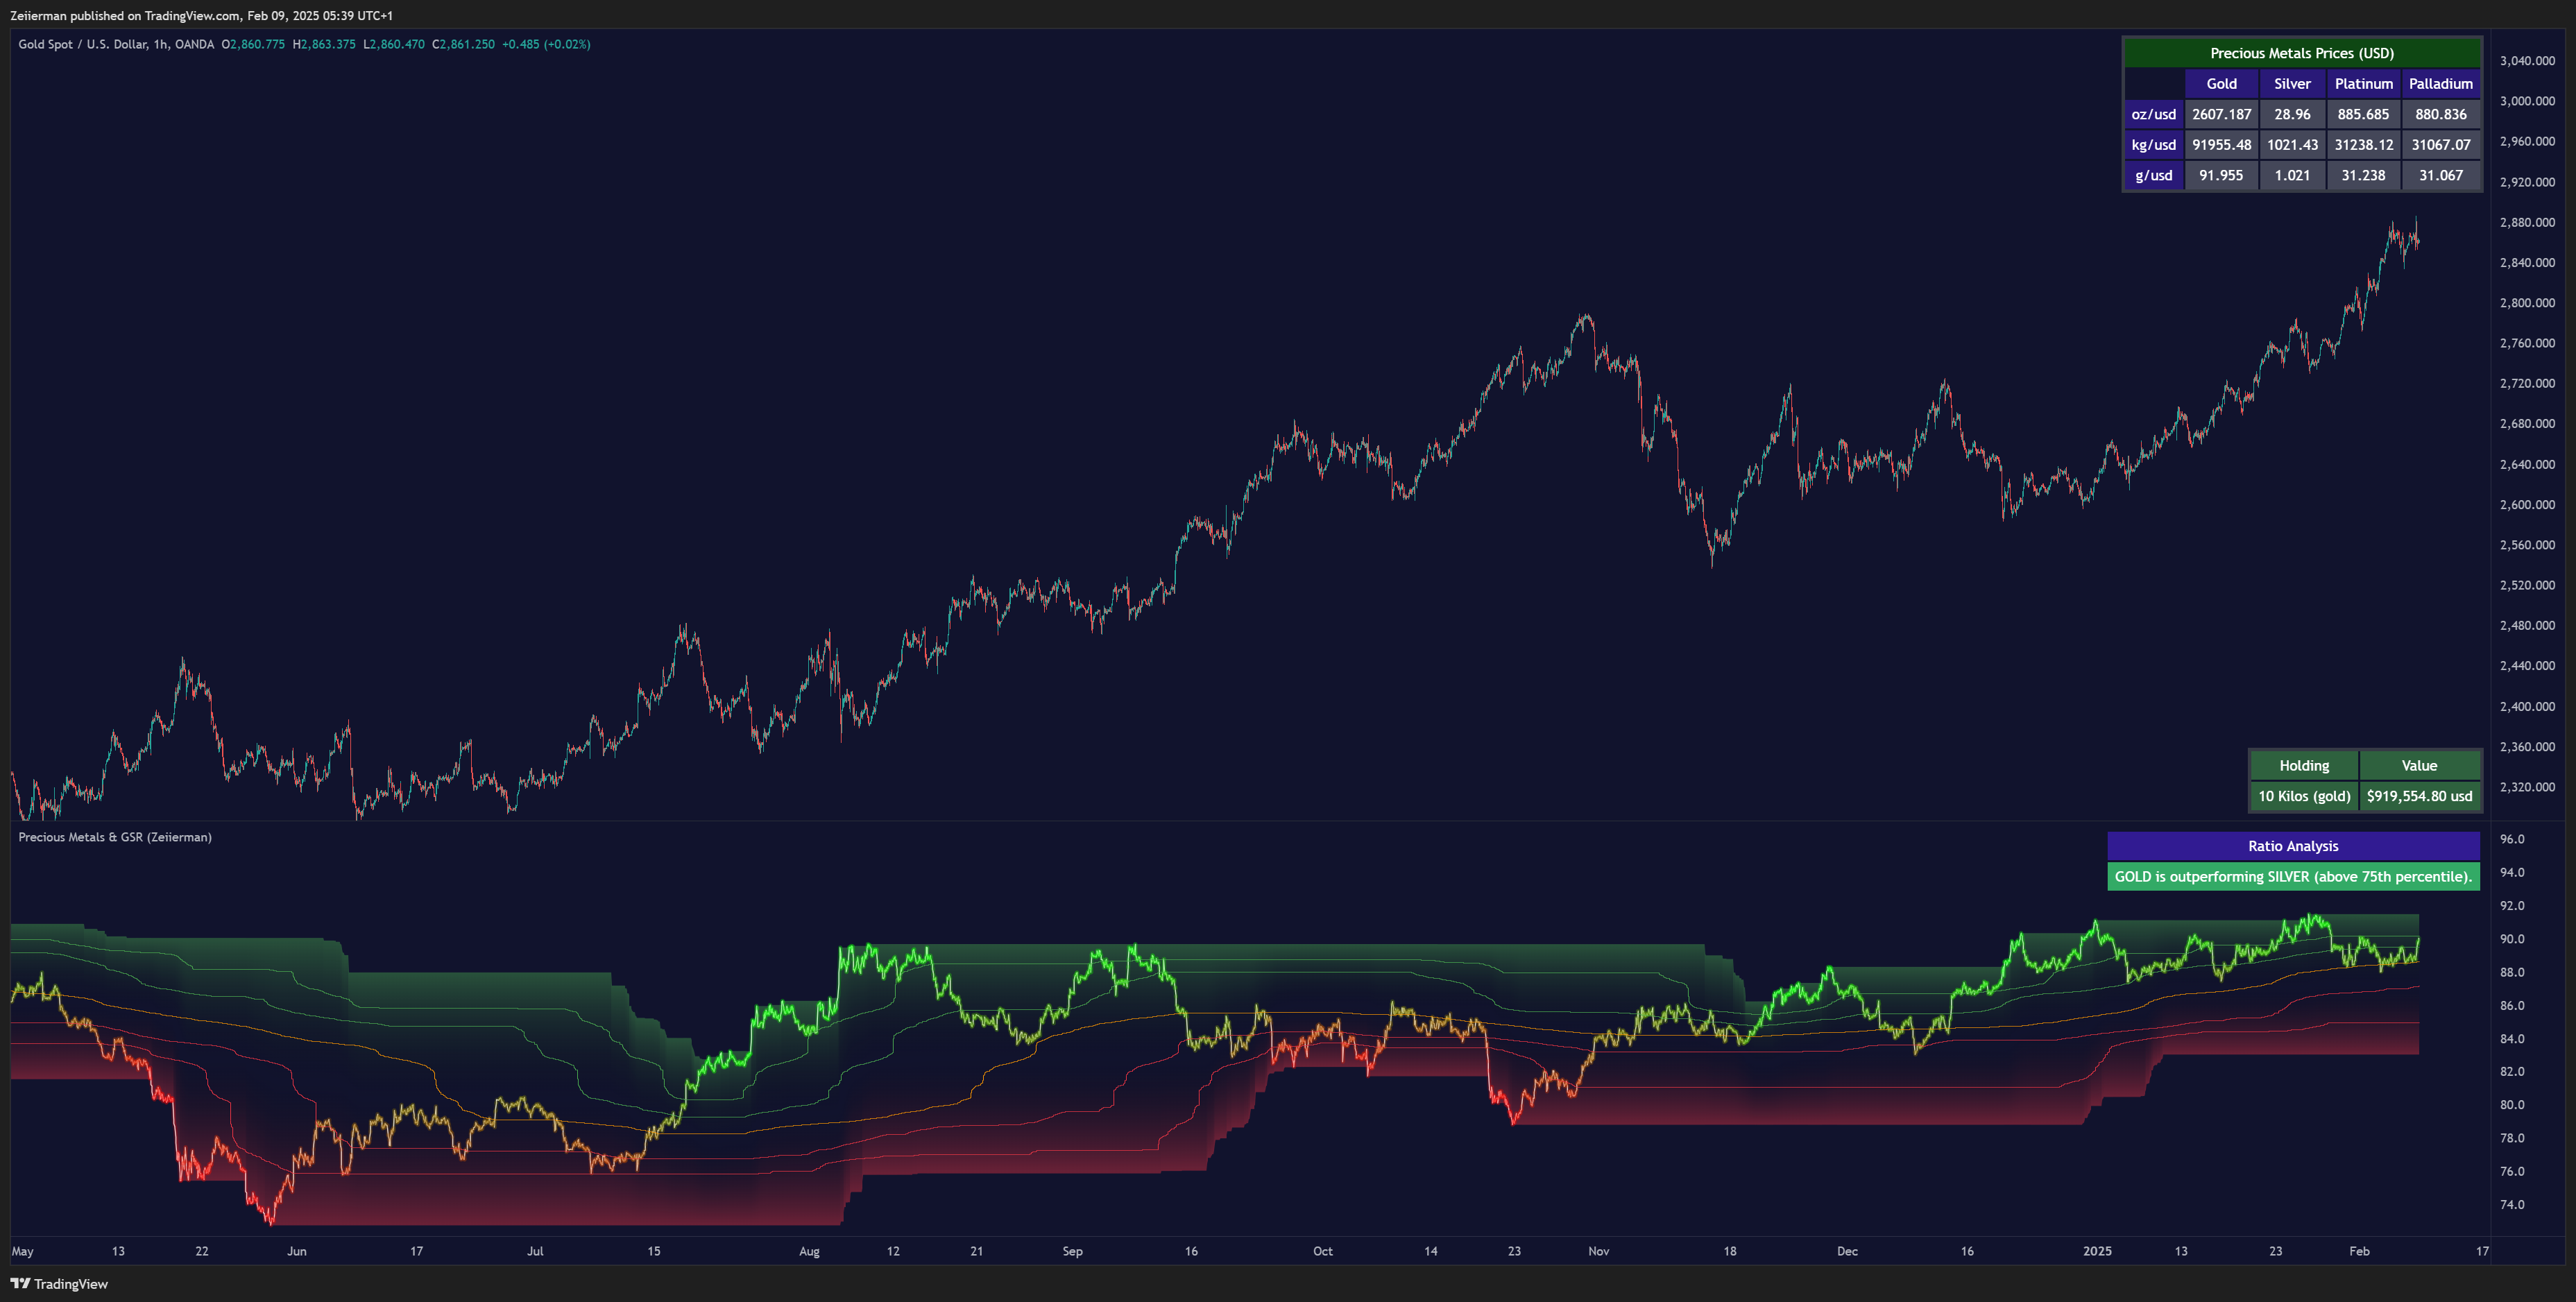Click the 3,040.000 price axis label
2576x1302 pixels.
point(2527,61)
